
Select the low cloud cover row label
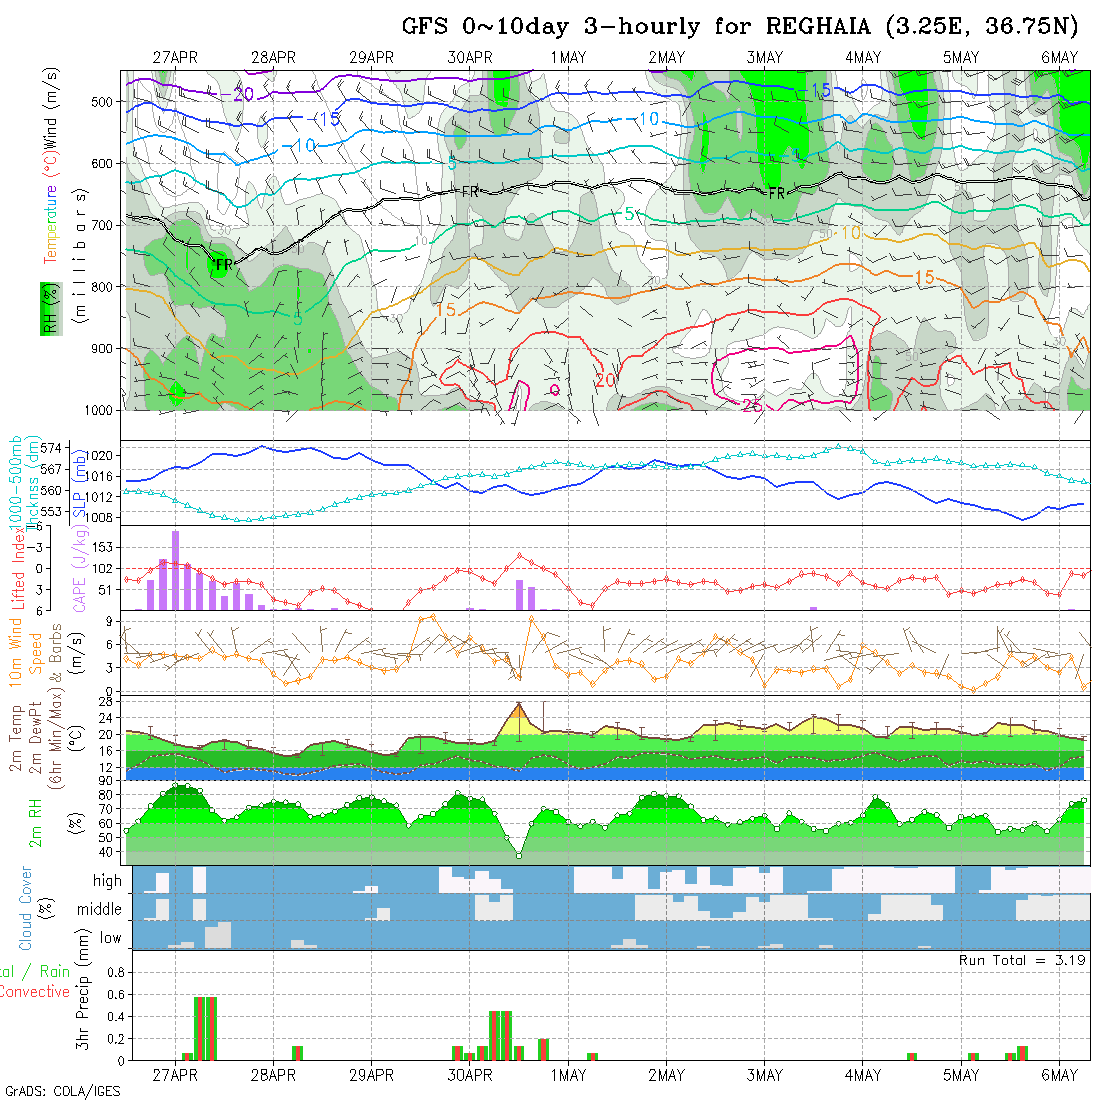[111, 938]
